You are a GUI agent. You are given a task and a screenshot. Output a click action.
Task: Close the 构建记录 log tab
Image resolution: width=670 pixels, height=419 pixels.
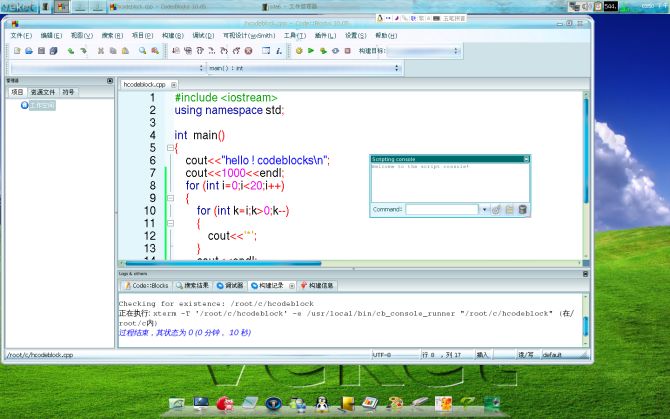tap(292, 286)
